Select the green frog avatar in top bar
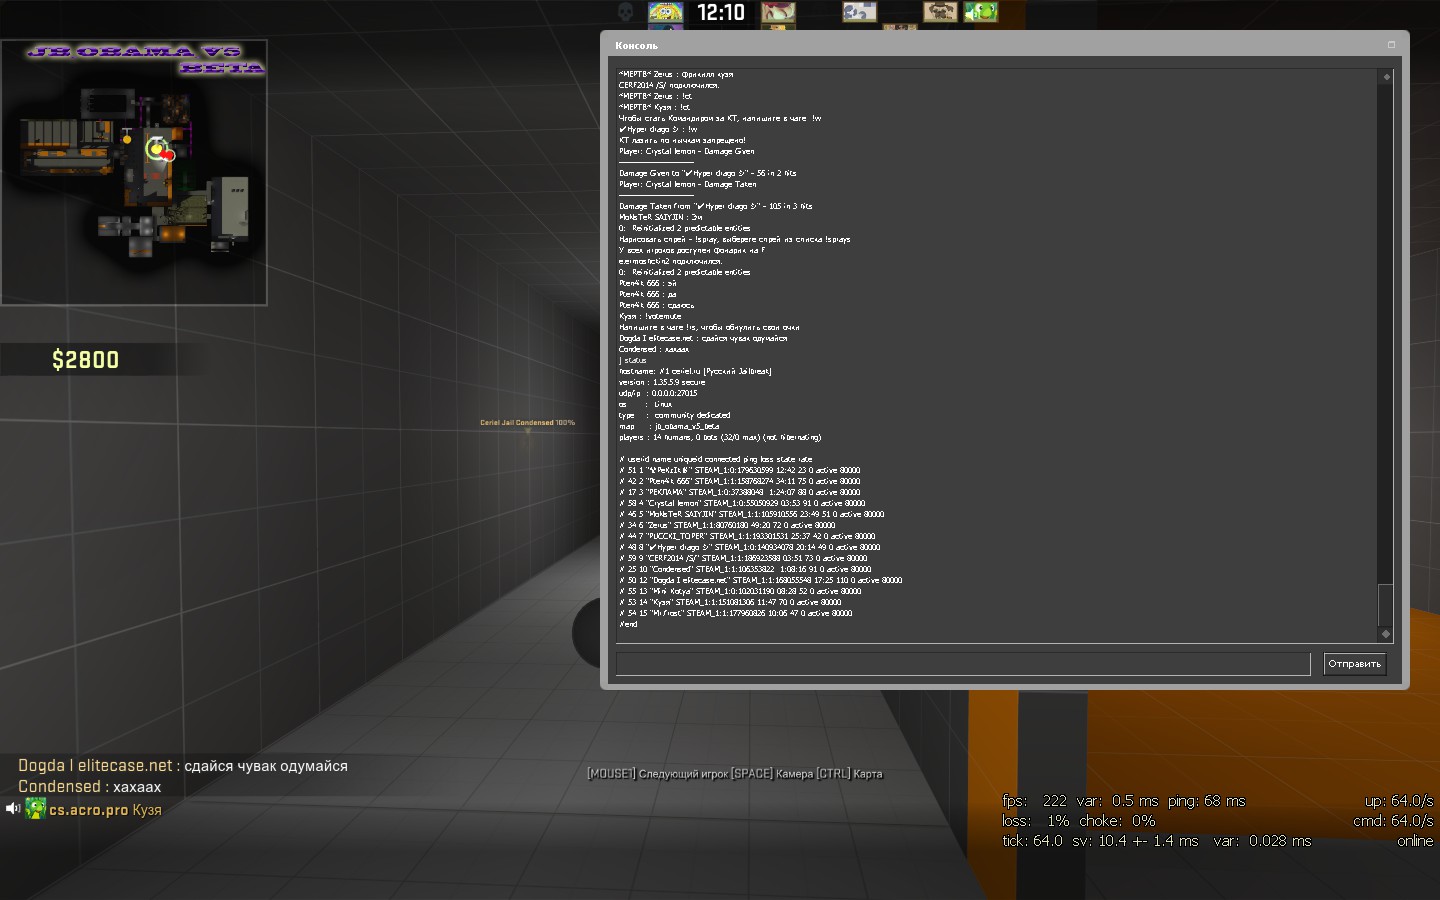This screenshot has width=1440, height=900. (x=980, y=12)
